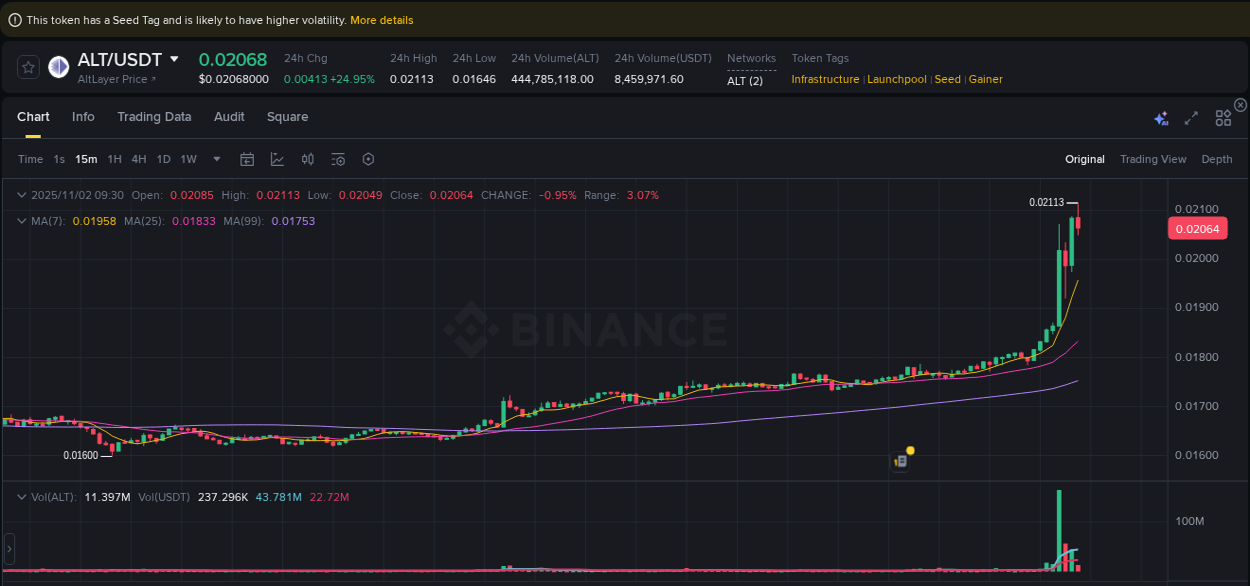Screen dimensions: 1250x586
Task: Collapse the OHLC price info row
Action: (x=21, y=195)
